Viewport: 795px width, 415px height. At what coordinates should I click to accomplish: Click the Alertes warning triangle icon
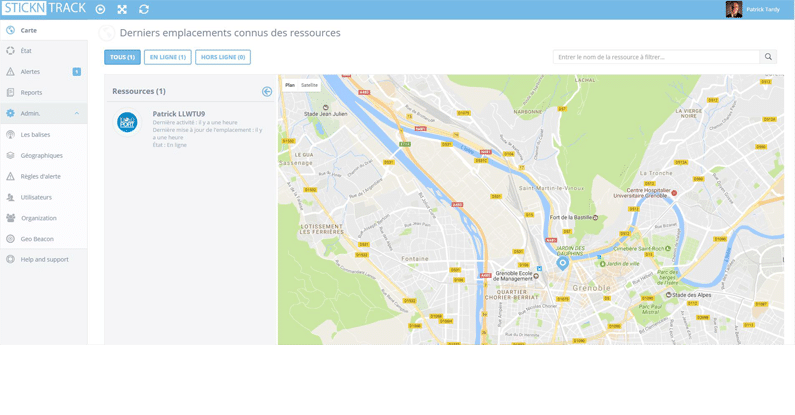point(10,71)
